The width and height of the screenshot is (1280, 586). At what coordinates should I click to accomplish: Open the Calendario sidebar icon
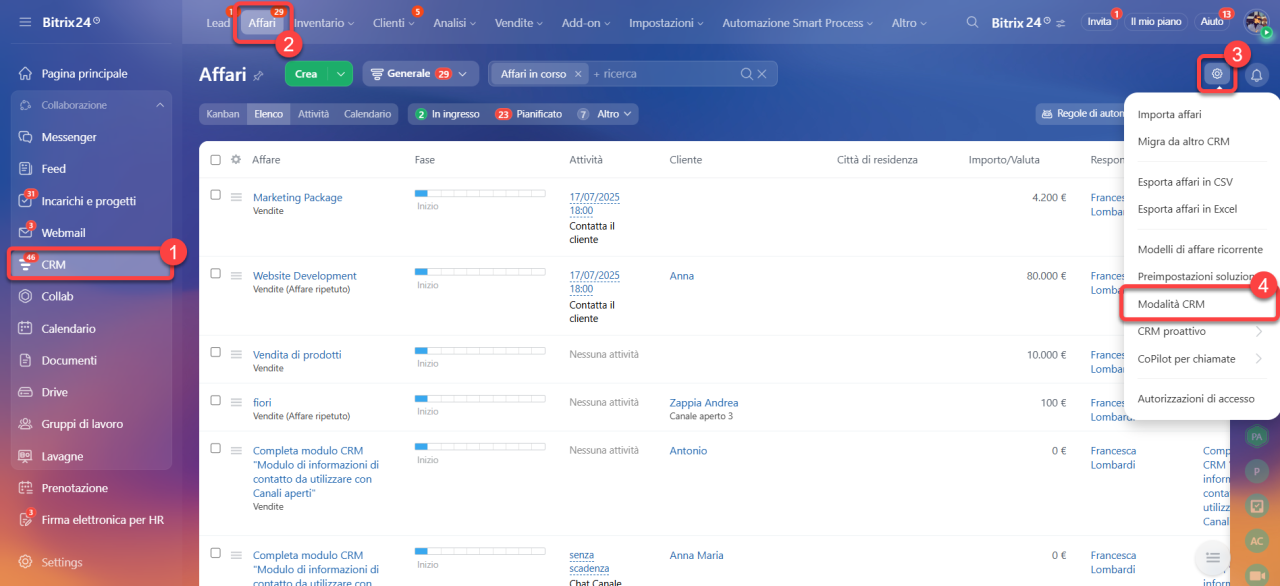[x=25, y=329]
